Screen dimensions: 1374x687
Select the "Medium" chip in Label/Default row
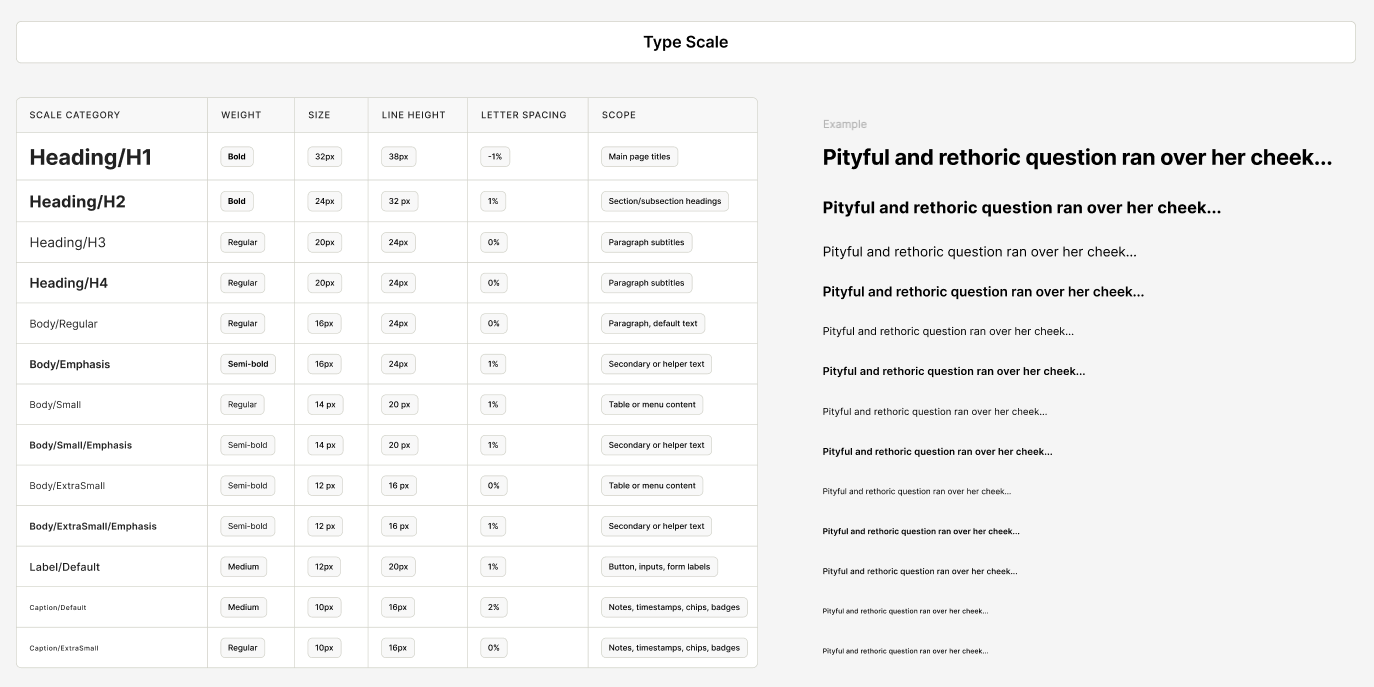pos(244,567)
